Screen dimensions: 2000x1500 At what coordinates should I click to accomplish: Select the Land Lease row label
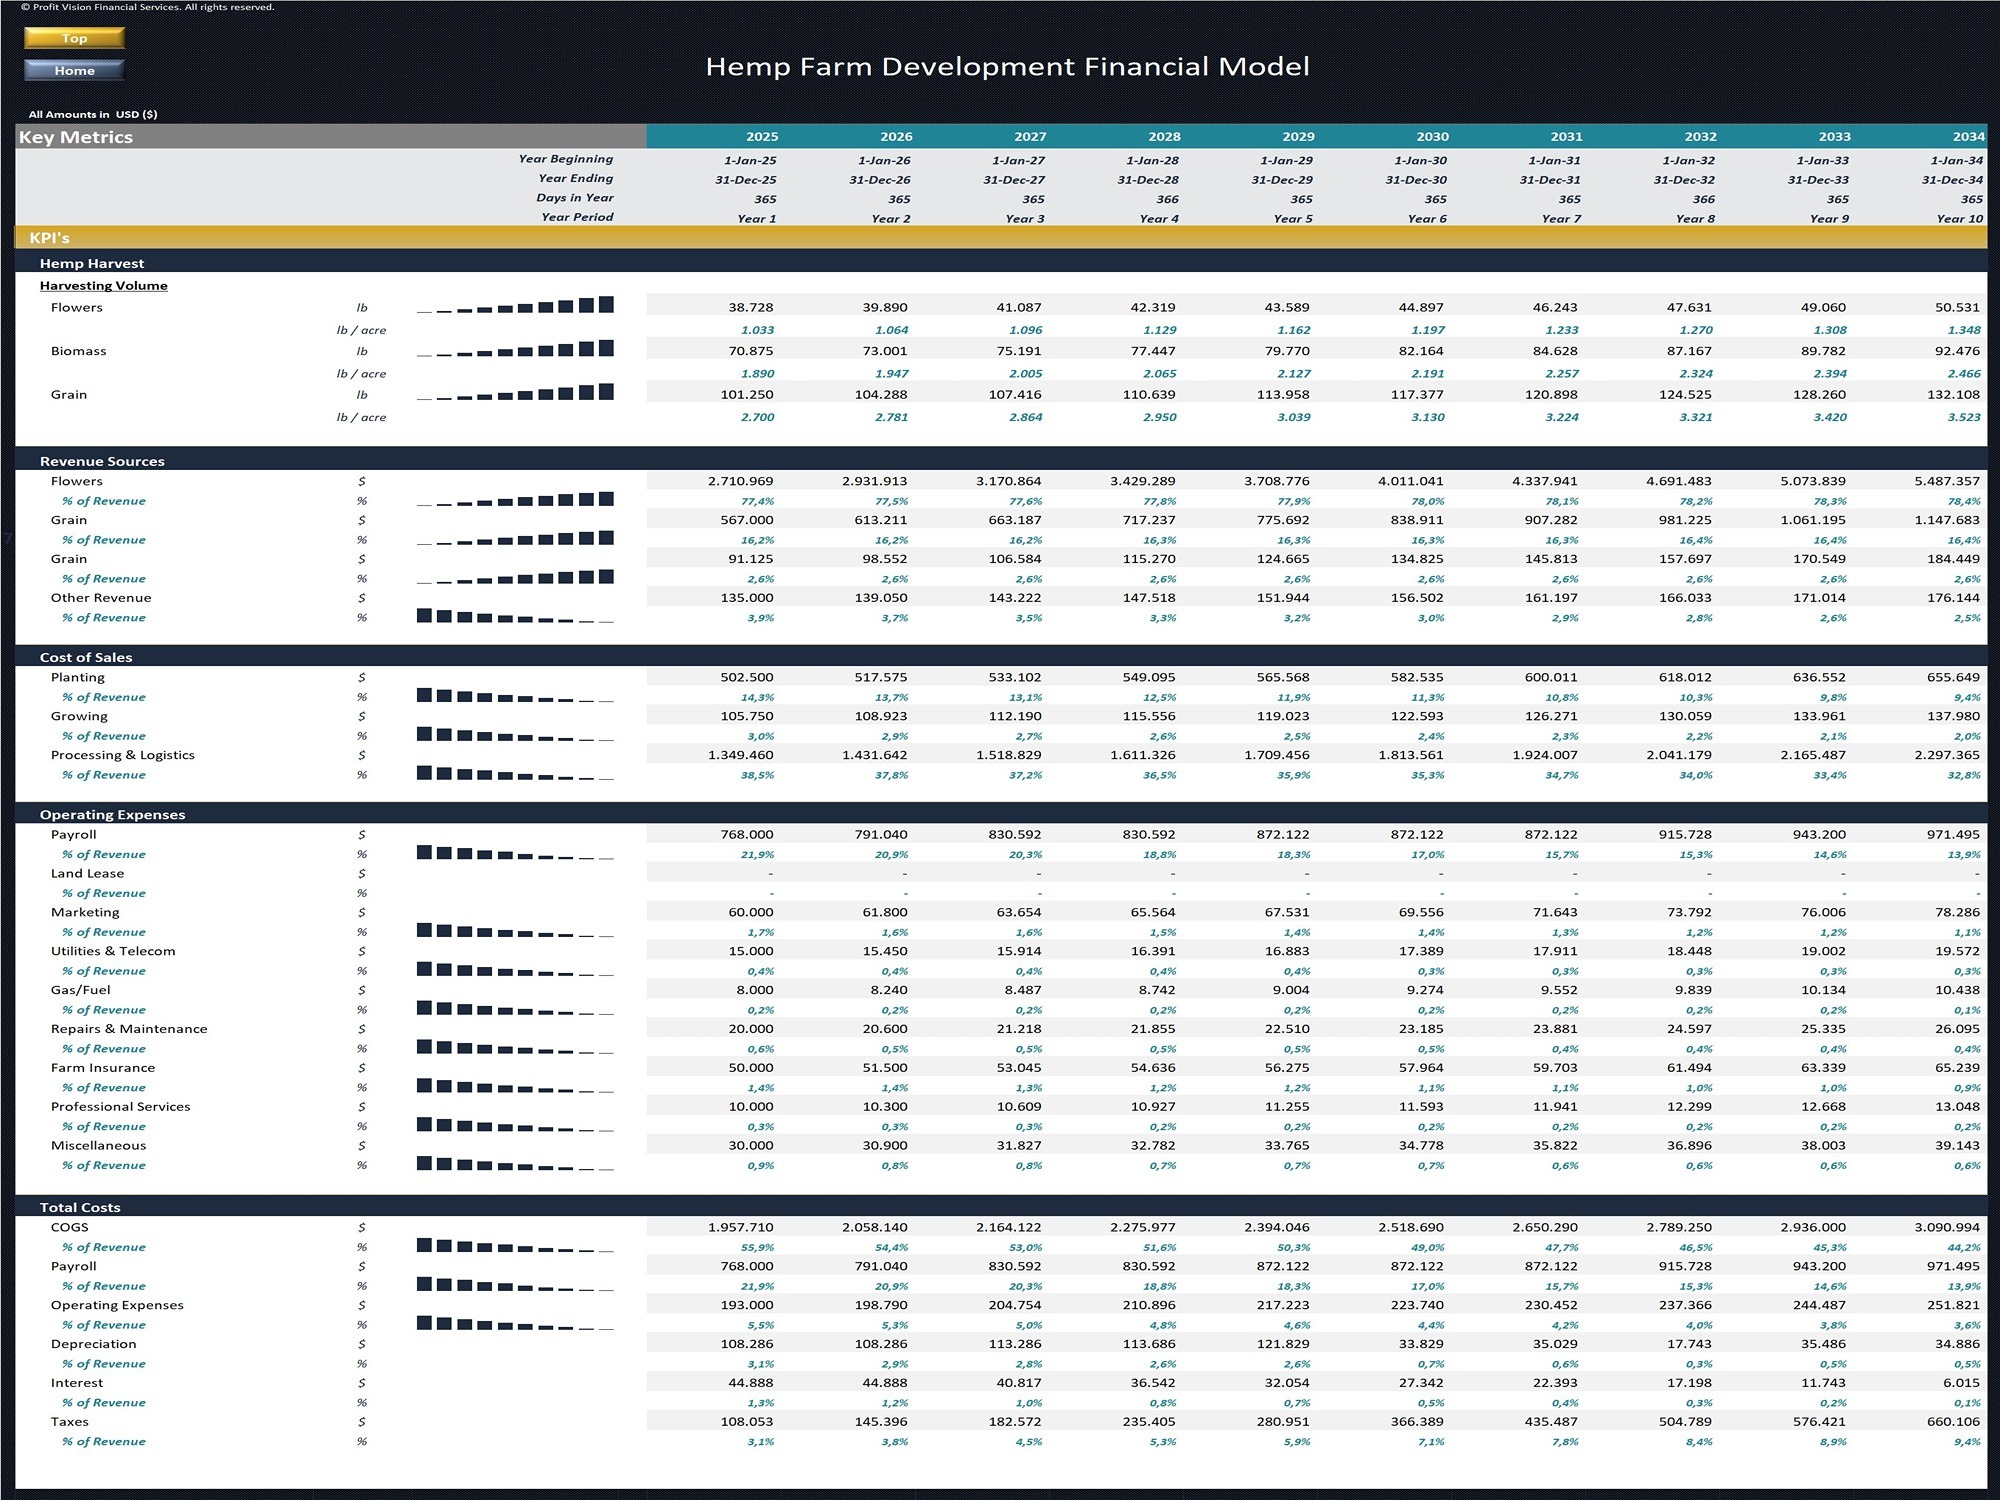87,874
